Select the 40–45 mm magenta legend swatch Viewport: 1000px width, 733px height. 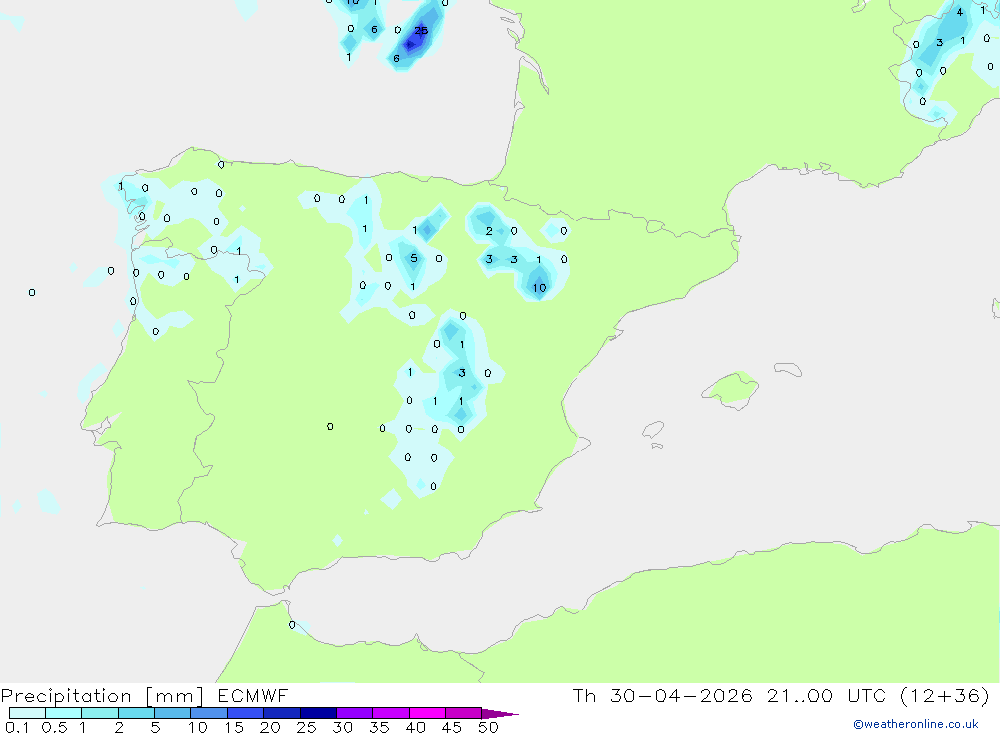[x=427, y=713]
